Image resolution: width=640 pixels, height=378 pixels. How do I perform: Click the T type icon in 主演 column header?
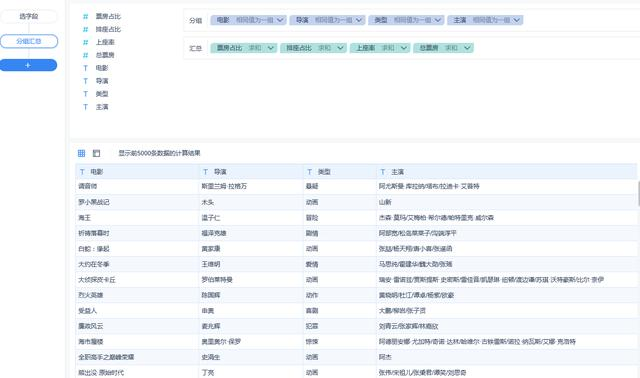tap(382, 172)
